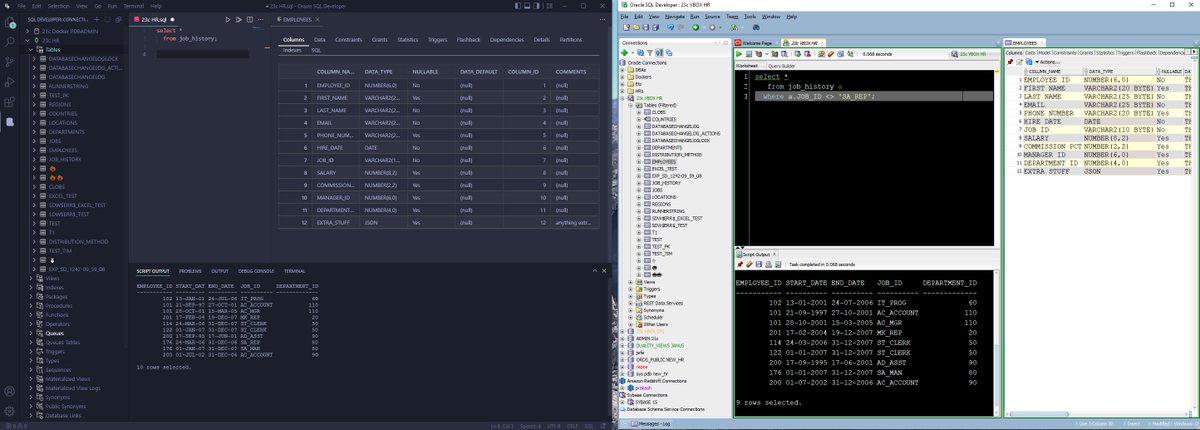Image resolution: width=1200 pixels, height=430 pixels.
Task: Click New file icon in SQL Developer main toolbar
Action: tap(627, 27)
